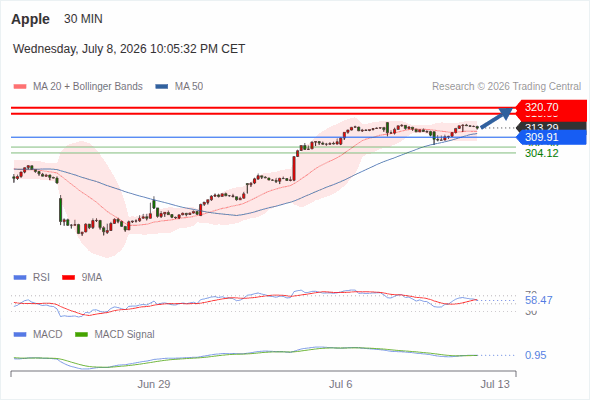
Task: Click the Jul 13 date axis label
Action: (495, 384)
